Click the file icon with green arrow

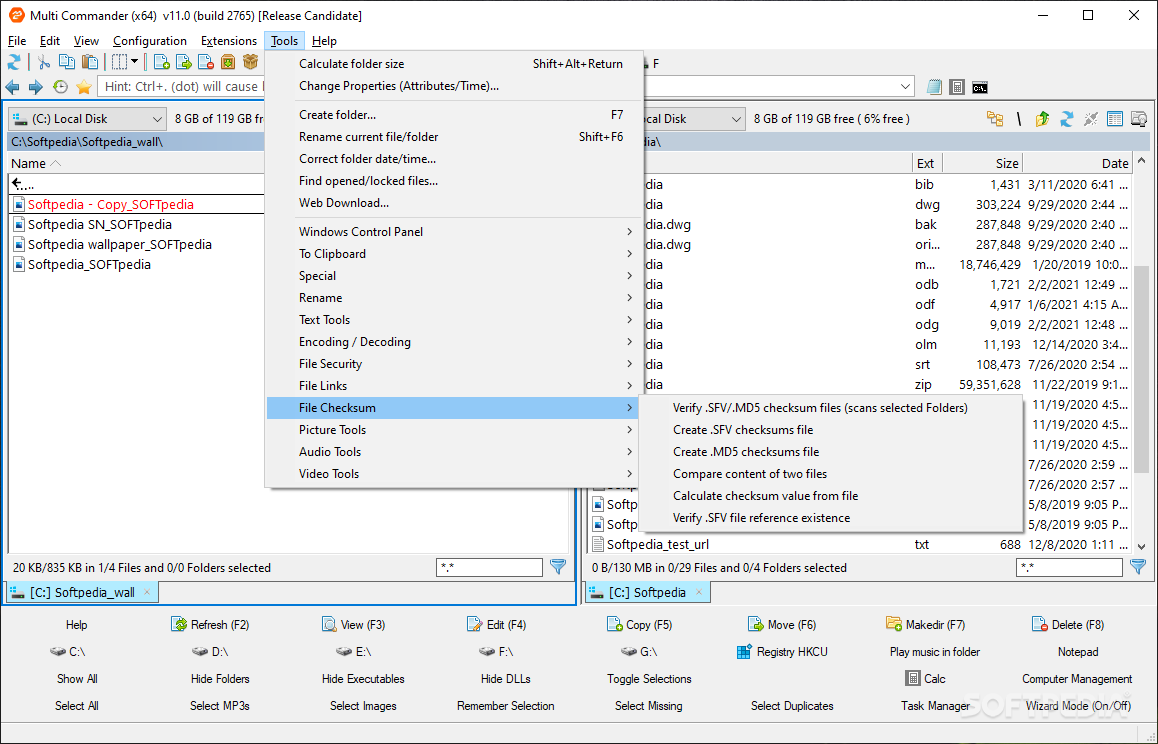click(183, 63)
